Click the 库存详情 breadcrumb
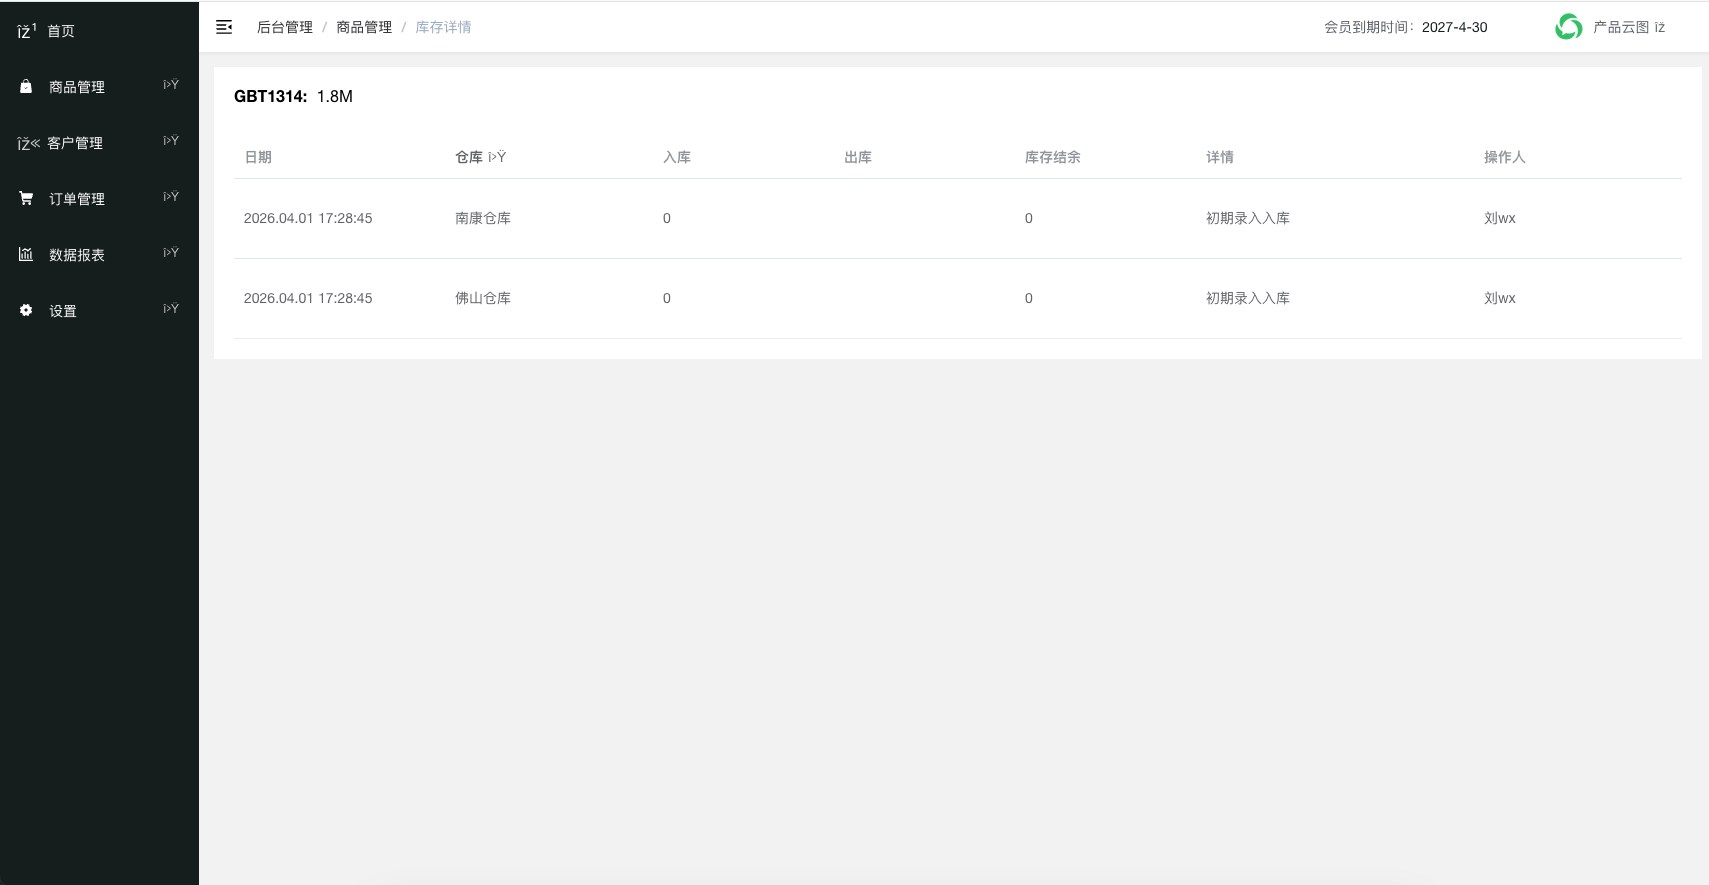The width and height of the screenshot is (1709, 885). (443, 27)
